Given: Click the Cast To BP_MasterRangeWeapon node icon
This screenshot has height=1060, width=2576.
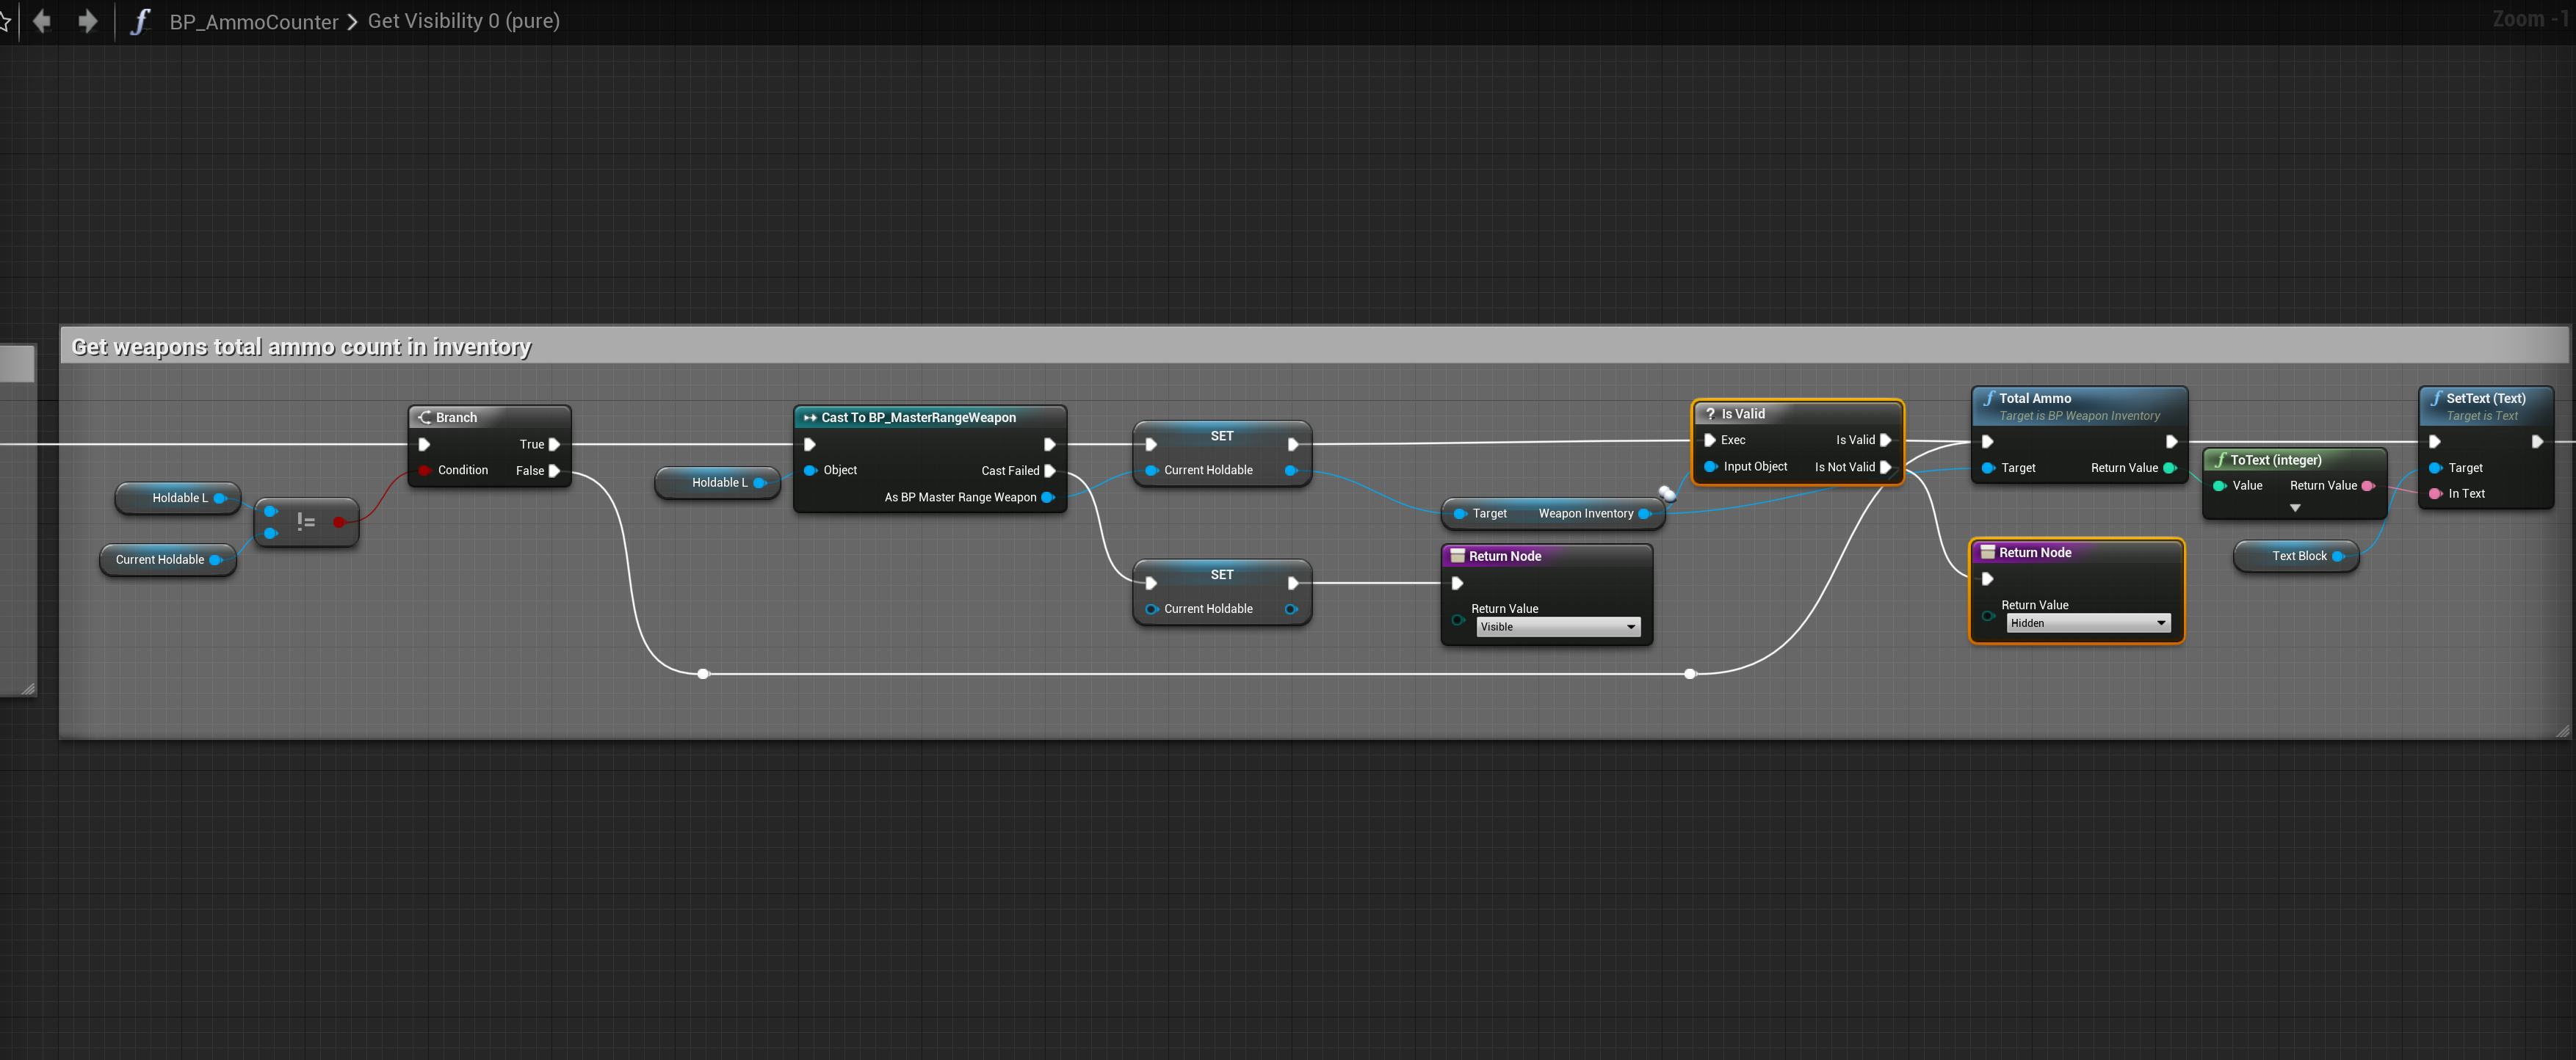Looking at the screenshot, I should pyautogui.click(x=809, y=417).
